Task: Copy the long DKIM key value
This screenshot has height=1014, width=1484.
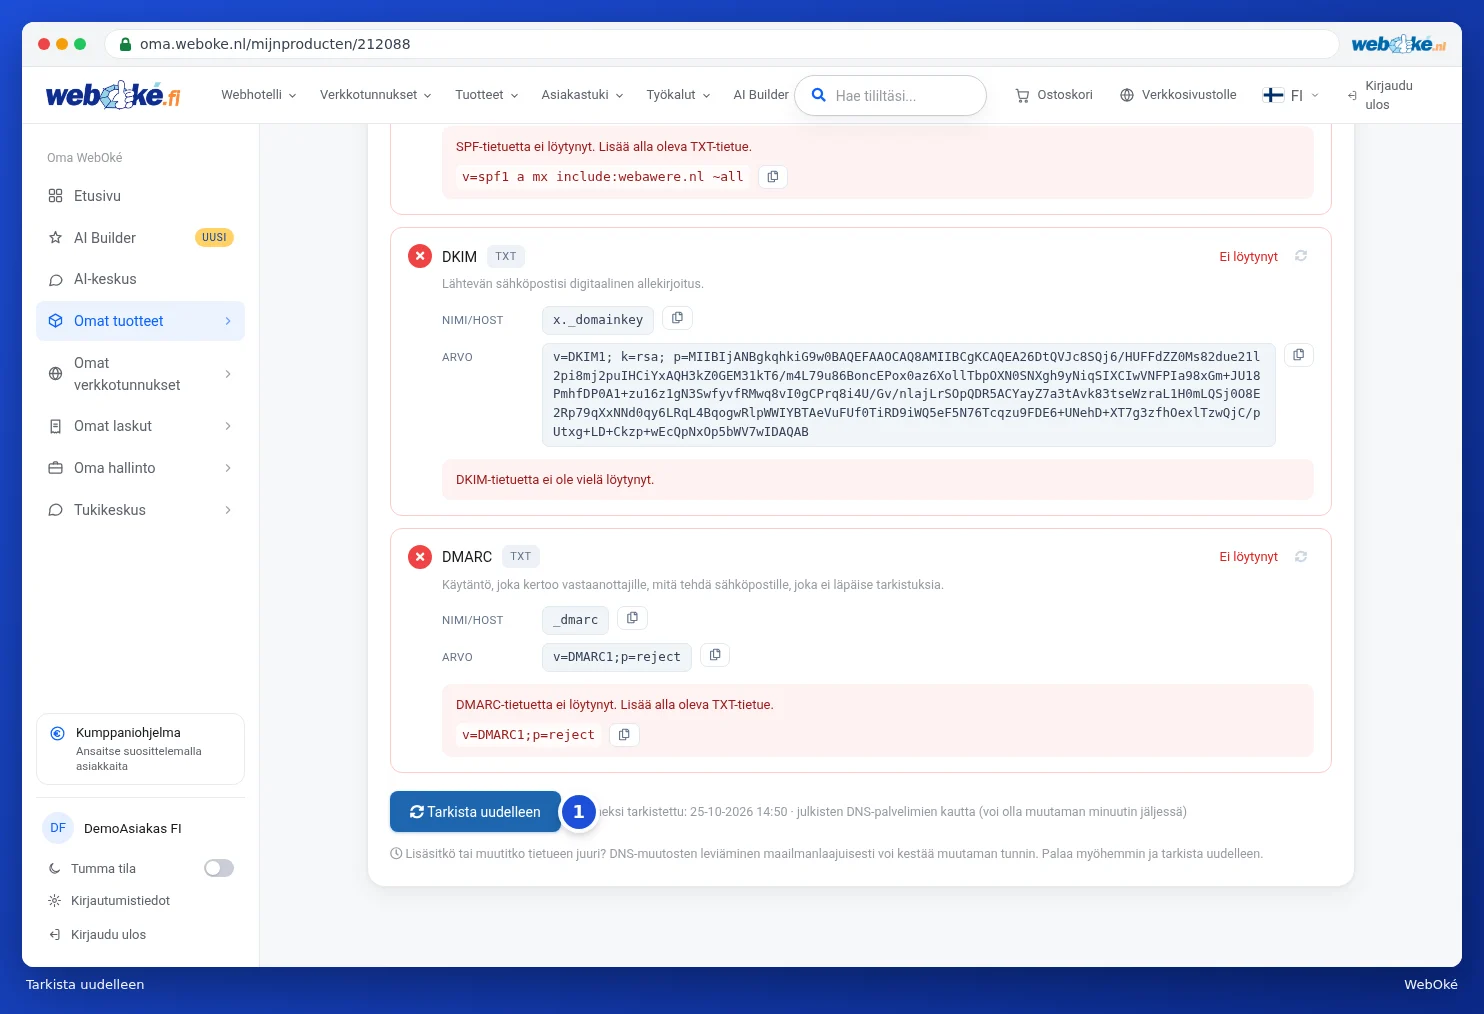Action: tap(1298, 355)
